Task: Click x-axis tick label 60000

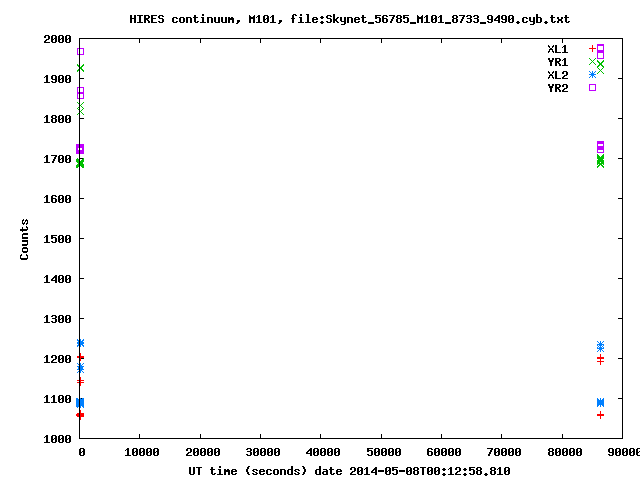Action: coord(444,452)
